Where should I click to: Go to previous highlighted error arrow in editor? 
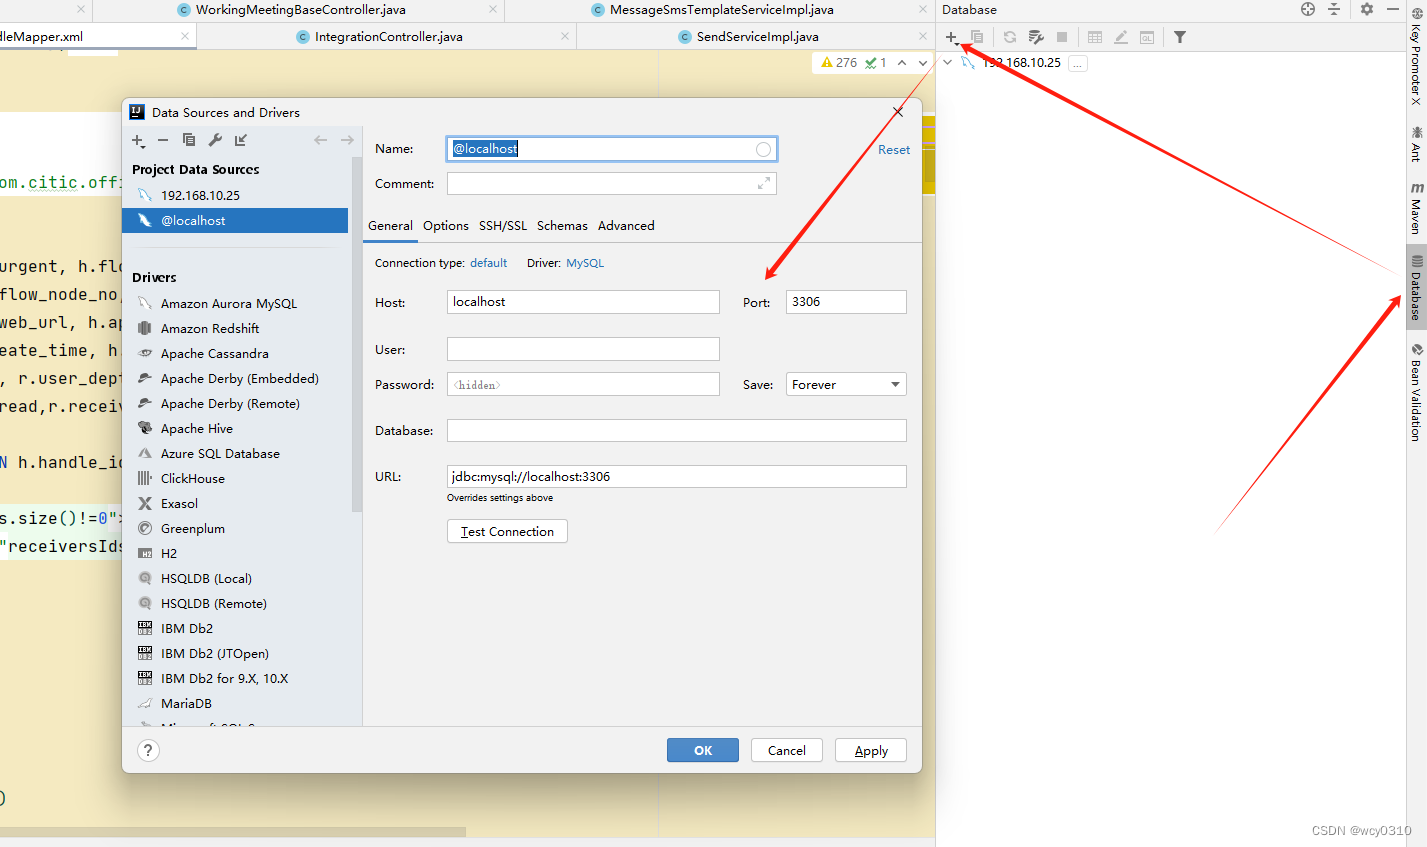coord(902,62)
